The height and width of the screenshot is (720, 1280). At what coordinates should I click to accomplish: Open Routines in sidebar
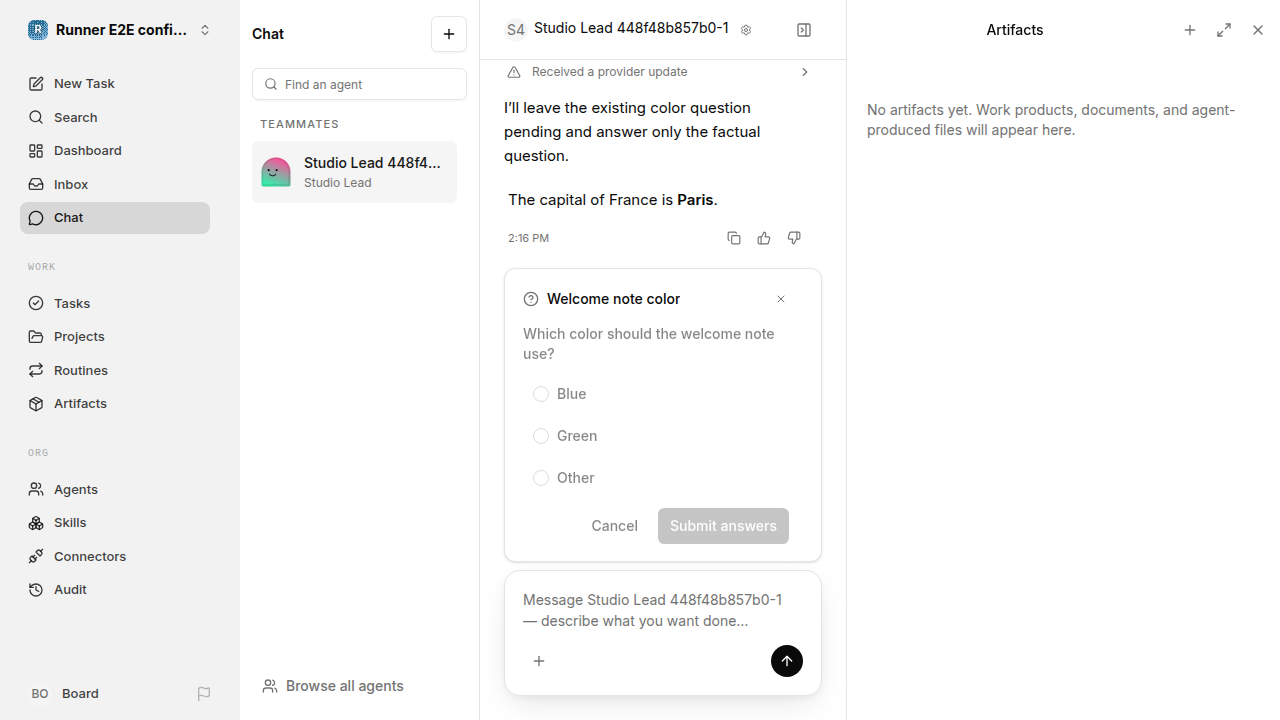point(115,370)
